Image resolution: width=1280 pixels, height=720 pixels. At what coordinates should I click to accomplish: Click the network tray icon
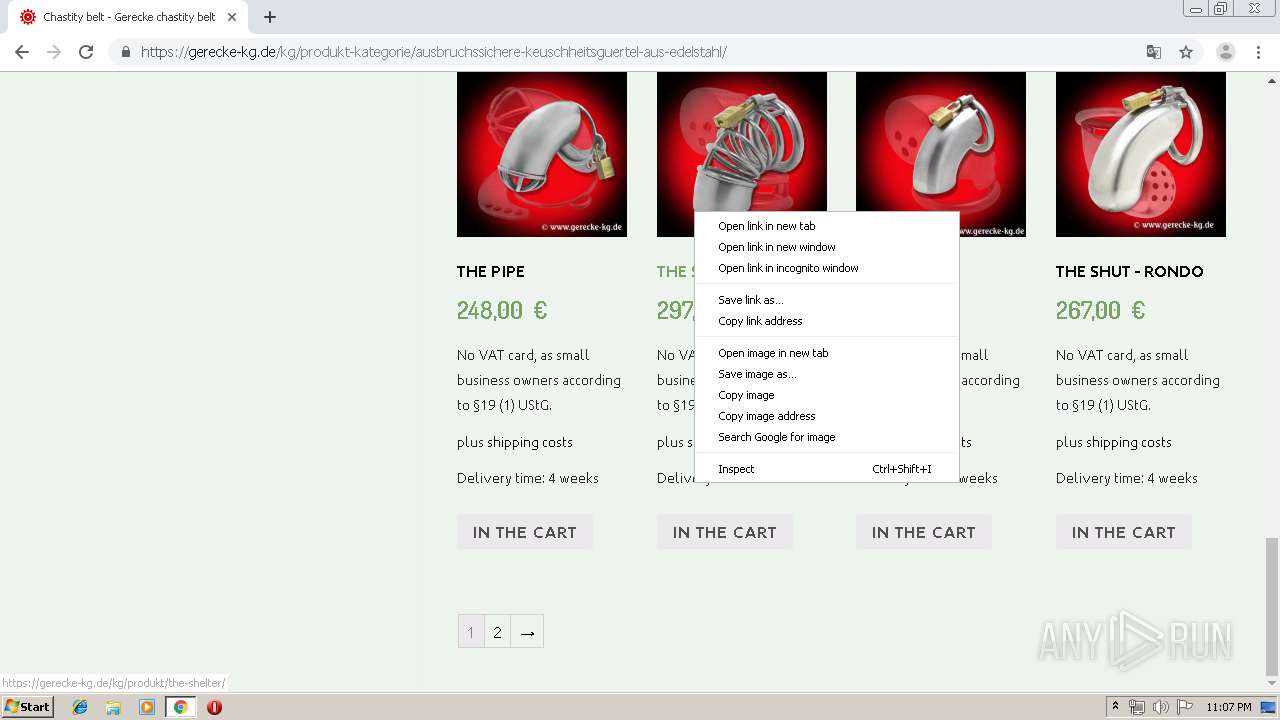[1137, 707]
